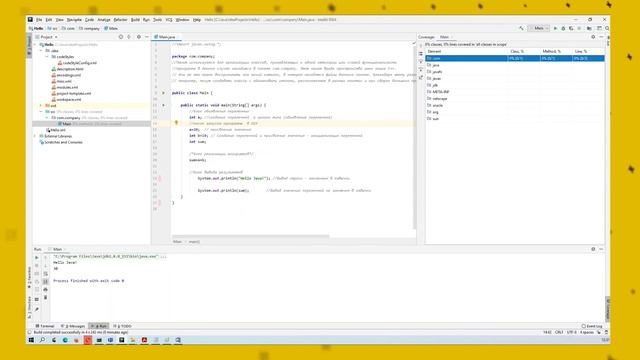
Task: Select the Main tab in Coverage panel
Action: [x=444, y=37]
